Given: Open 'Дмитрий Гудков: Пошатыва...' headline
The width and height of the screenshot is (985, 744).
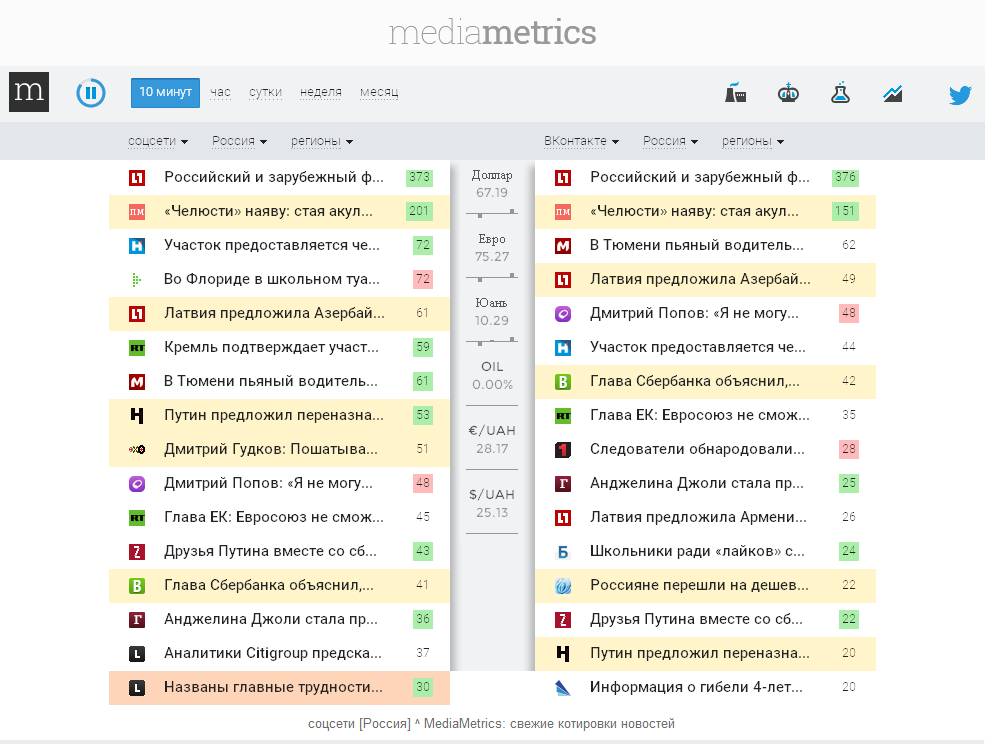Looking at the screenshot, I should pos(271,449).
